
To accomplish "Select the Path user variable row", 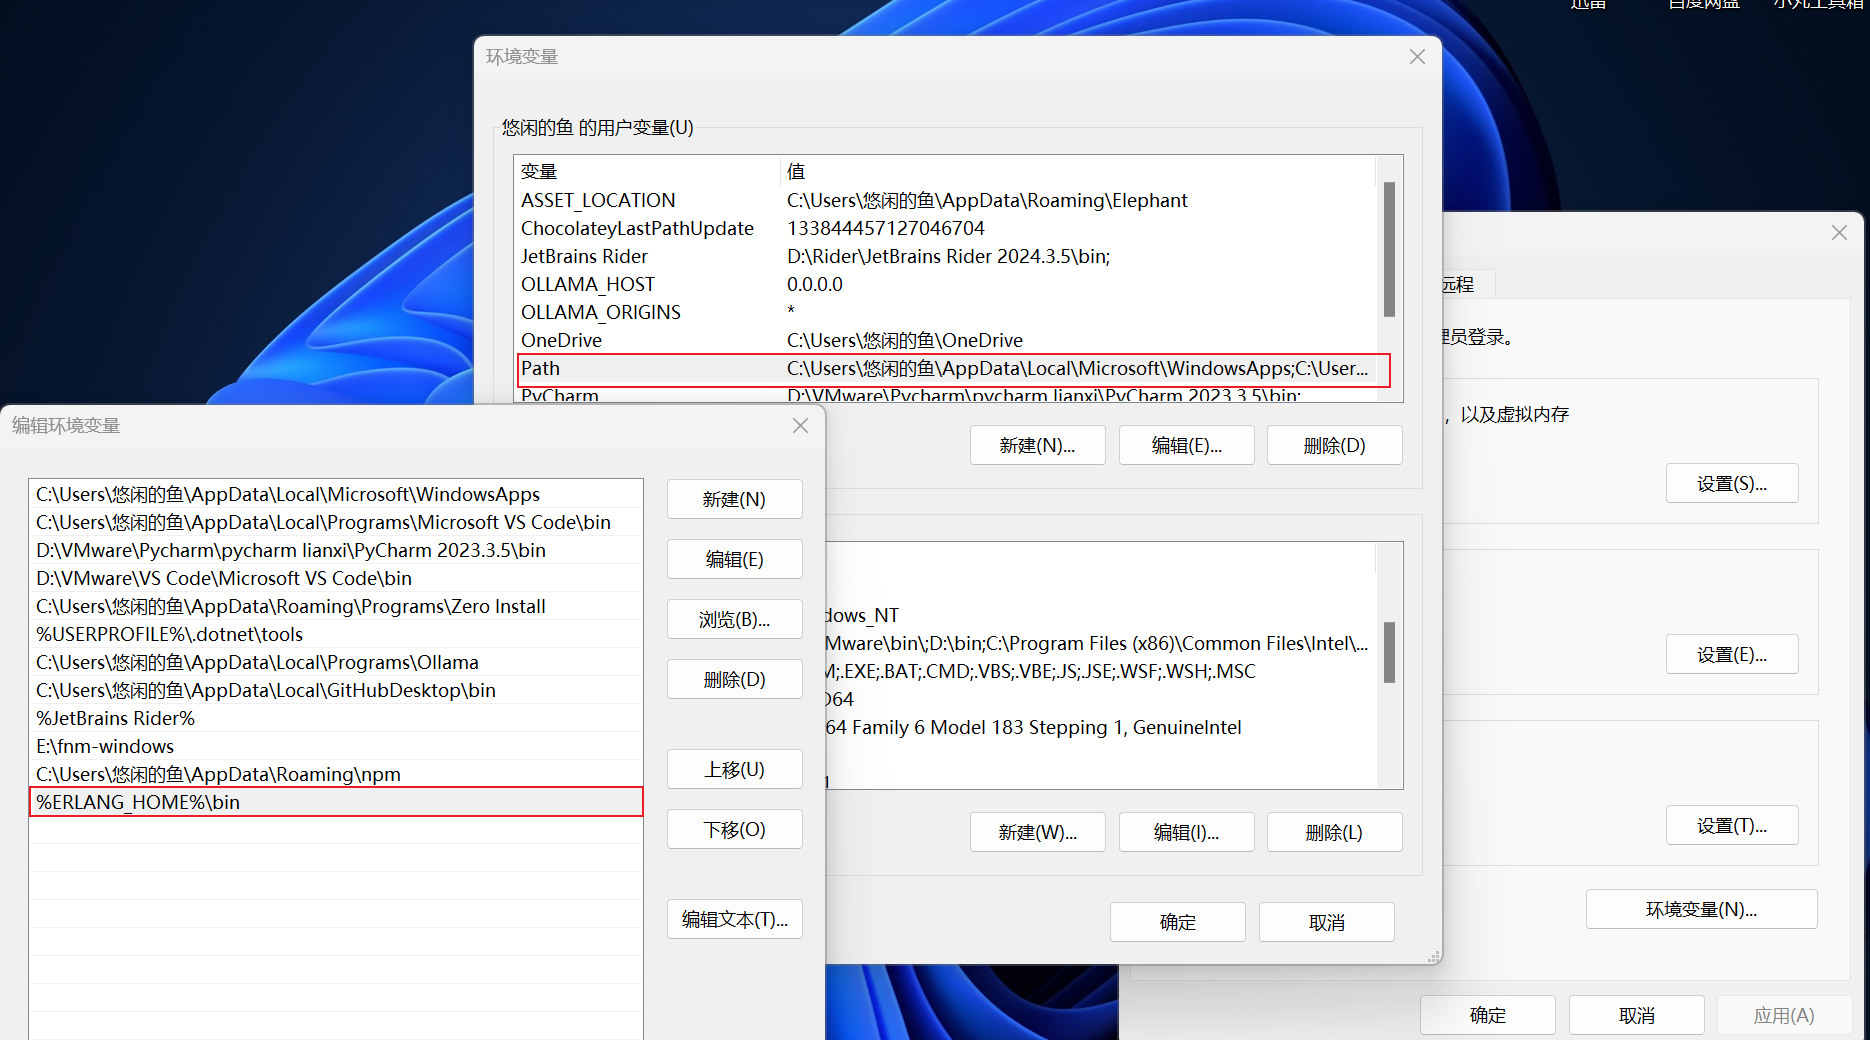I will coord(946,368).
